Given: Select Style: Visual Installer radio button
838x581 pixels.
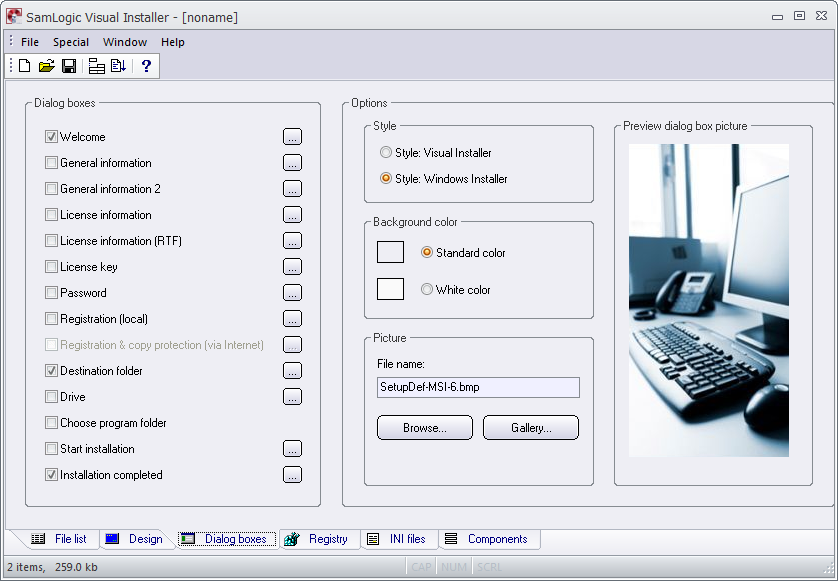Looking at the screenshot, I should (x=386, y=152).
